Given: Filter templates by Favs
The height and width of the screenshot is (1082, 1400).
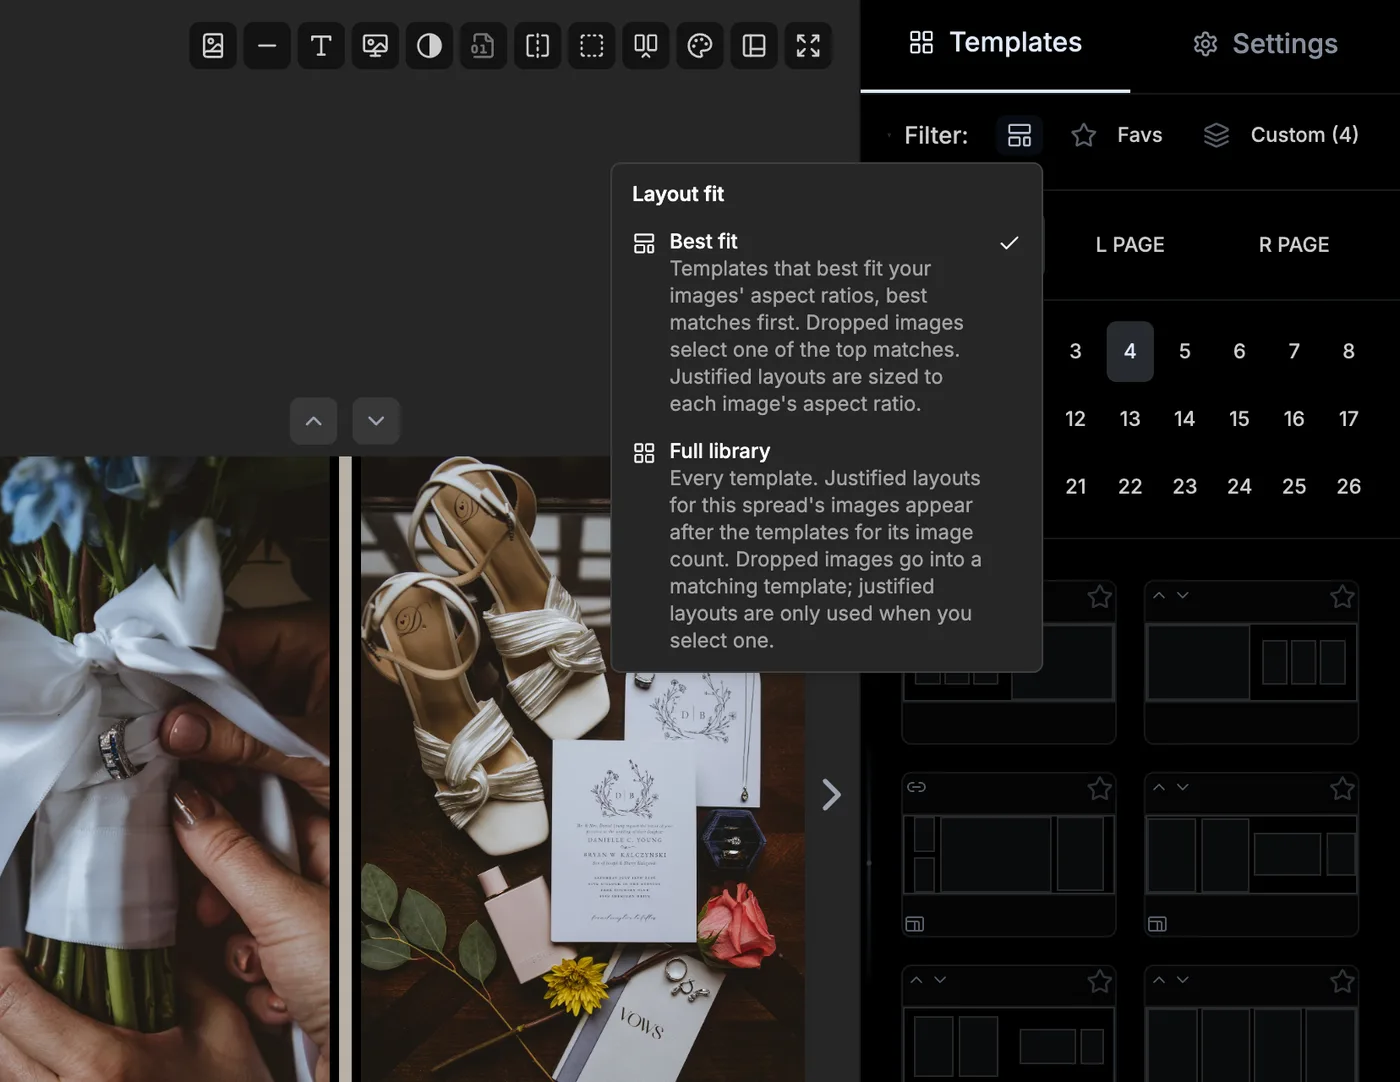Looking at the screenshot, I should pyautogui.click(x=1117, y=135).
